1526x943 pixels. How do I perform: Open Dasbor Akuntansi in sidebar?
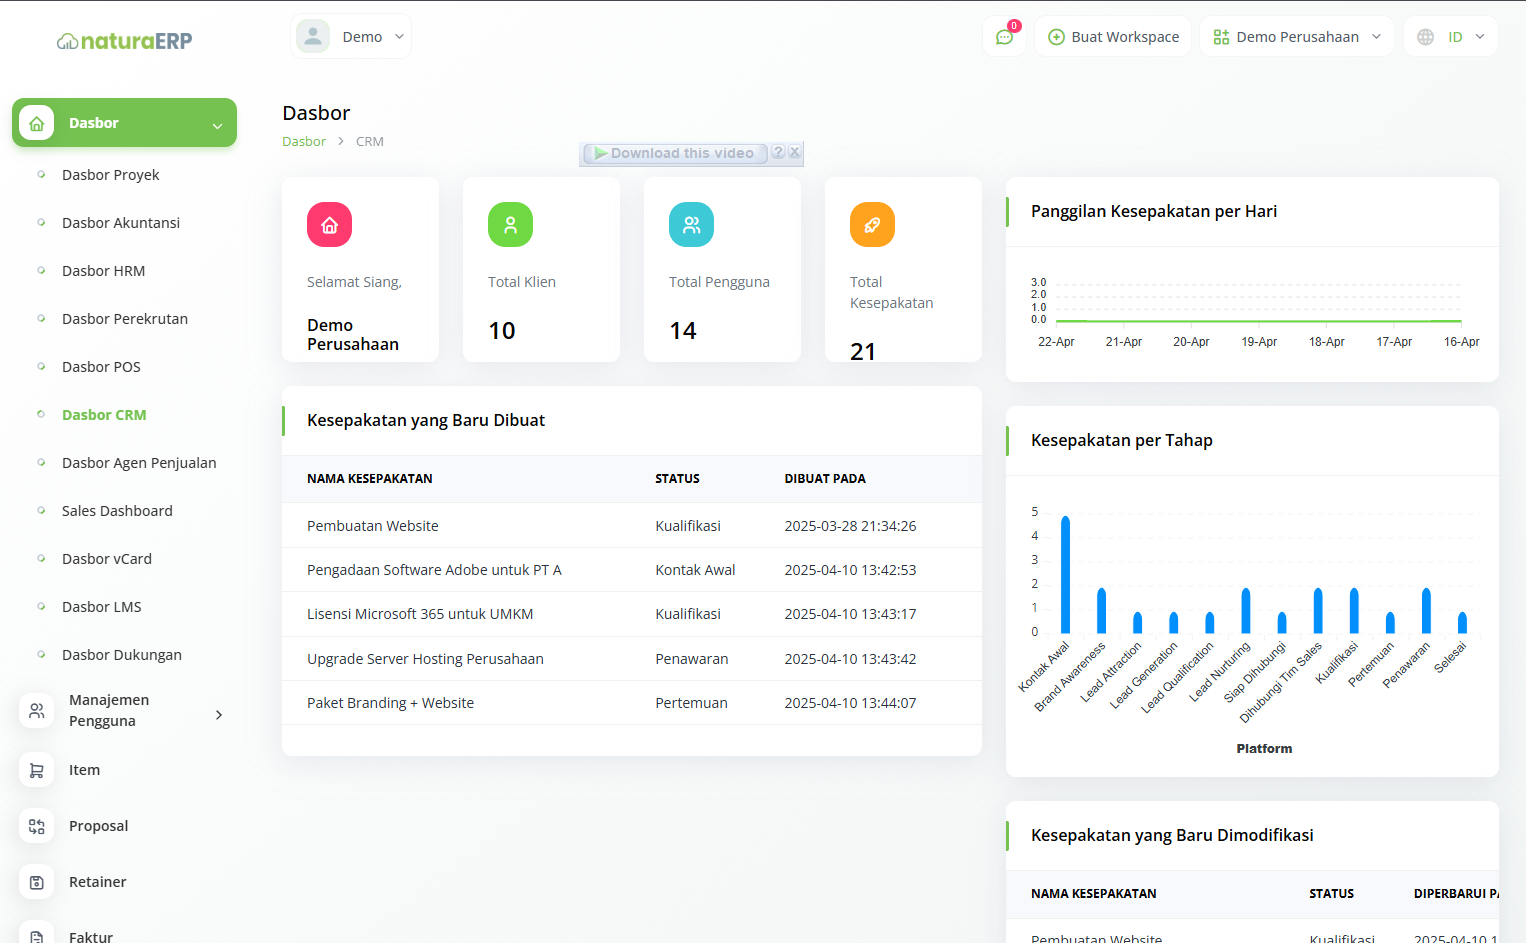tap(121, 223)
